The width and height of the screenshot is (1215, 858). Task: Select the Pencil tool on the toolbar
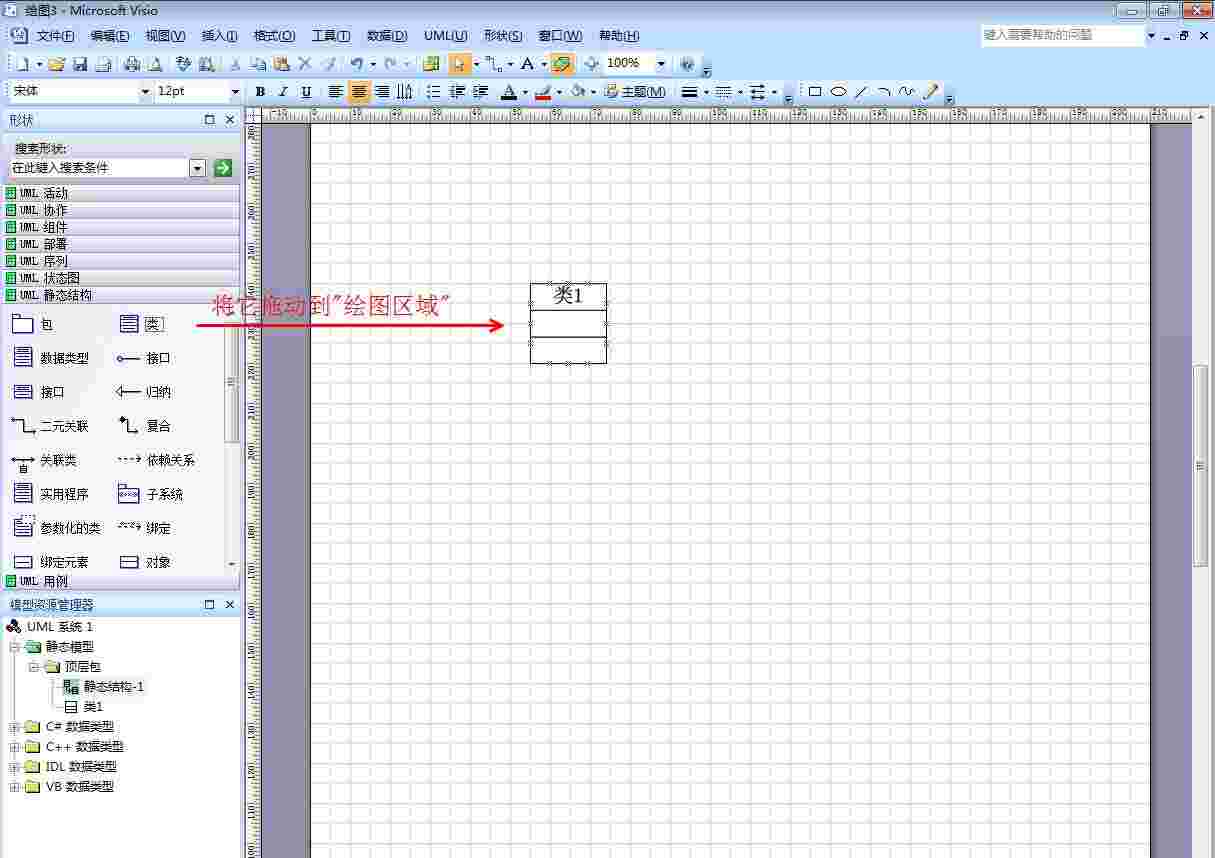(x=929, y=92)
